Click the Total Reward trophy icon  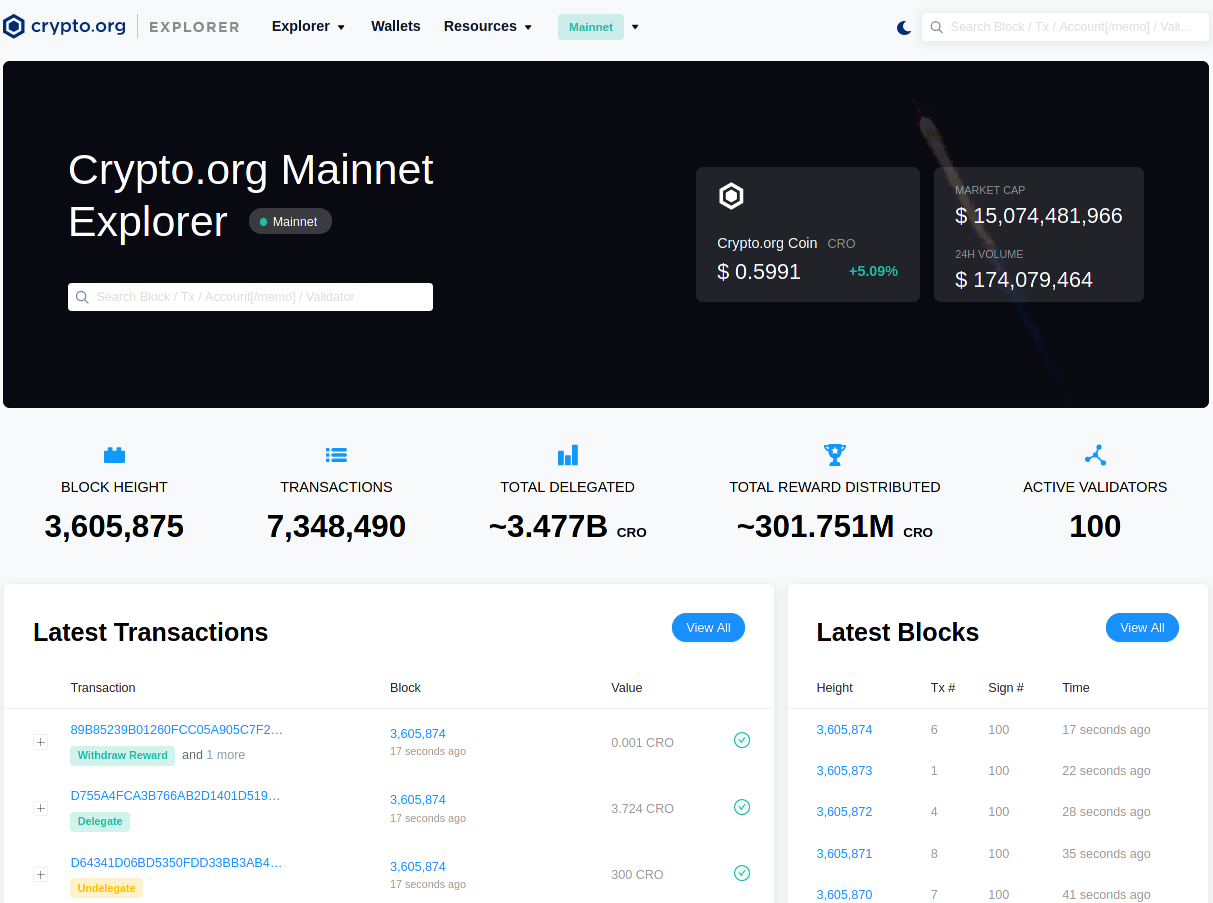pyautogui.click(x=835, y=455)
